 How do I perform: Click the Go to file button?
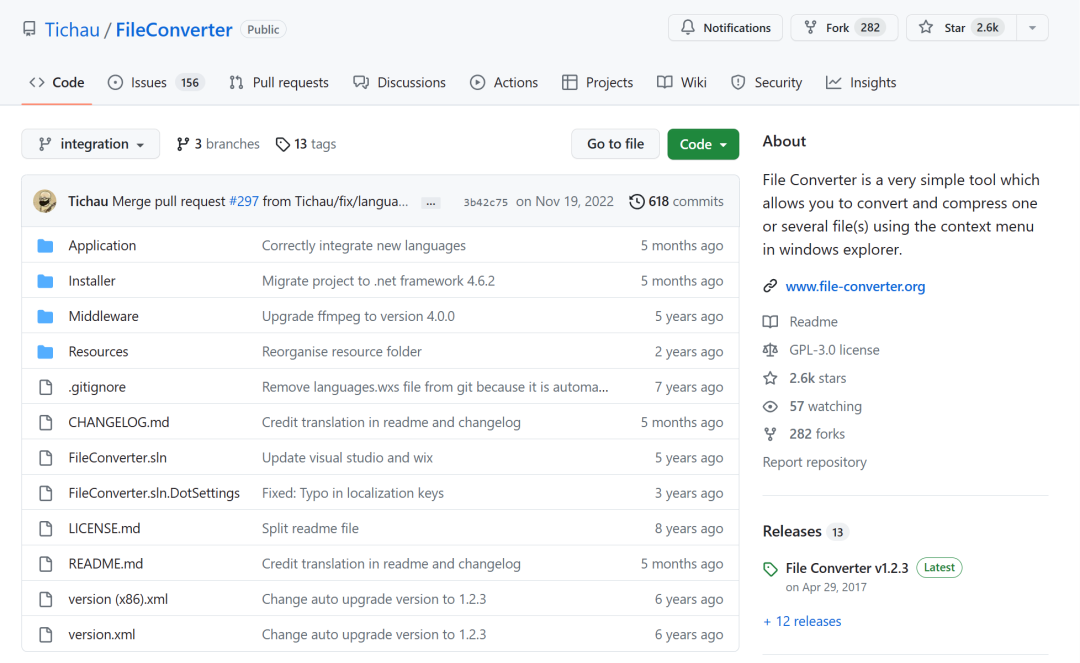615,145
